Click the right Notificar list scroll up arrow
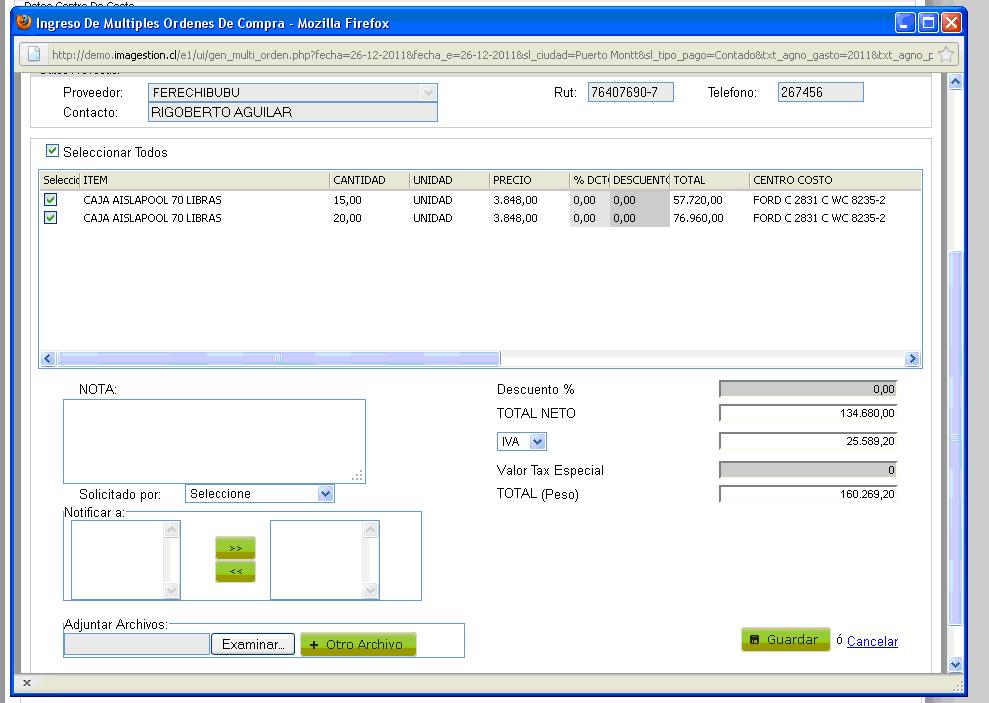Screen dimensions: 989x703 pos(370,530)
